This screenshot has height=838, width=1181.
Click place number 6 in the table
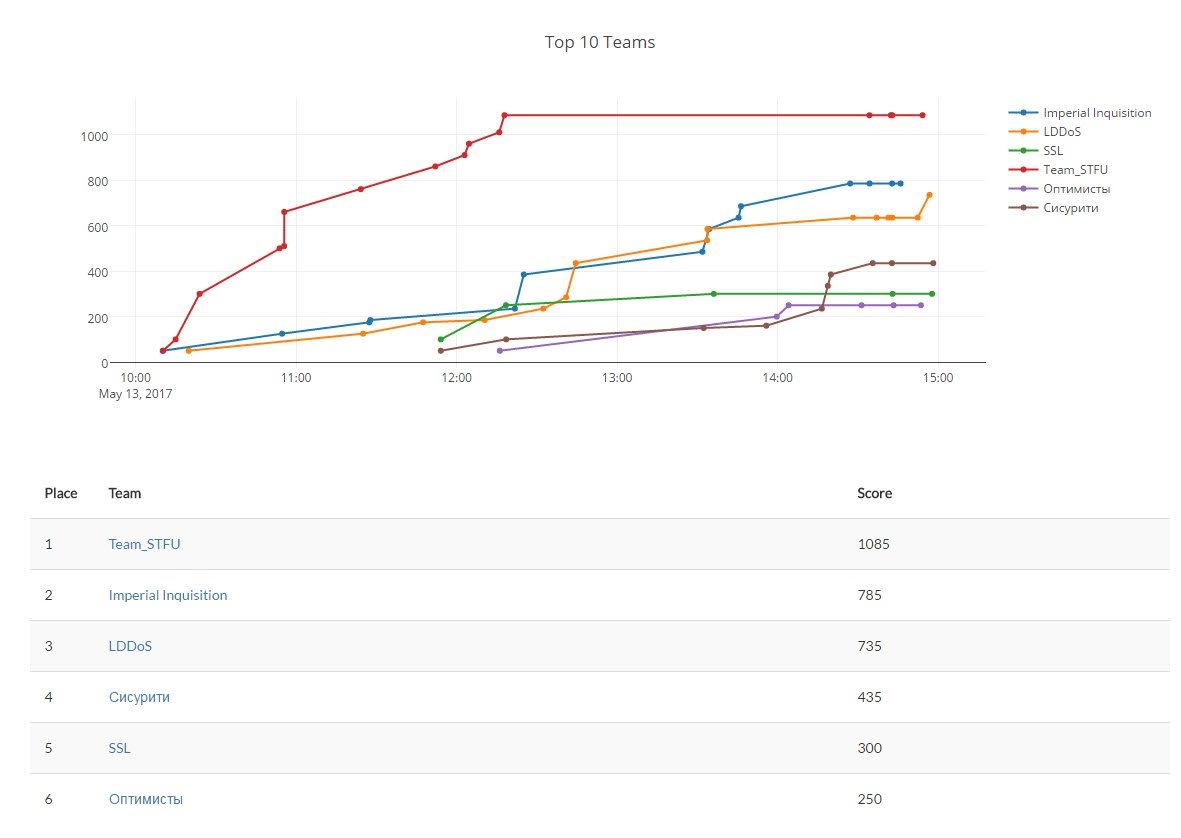49,799
